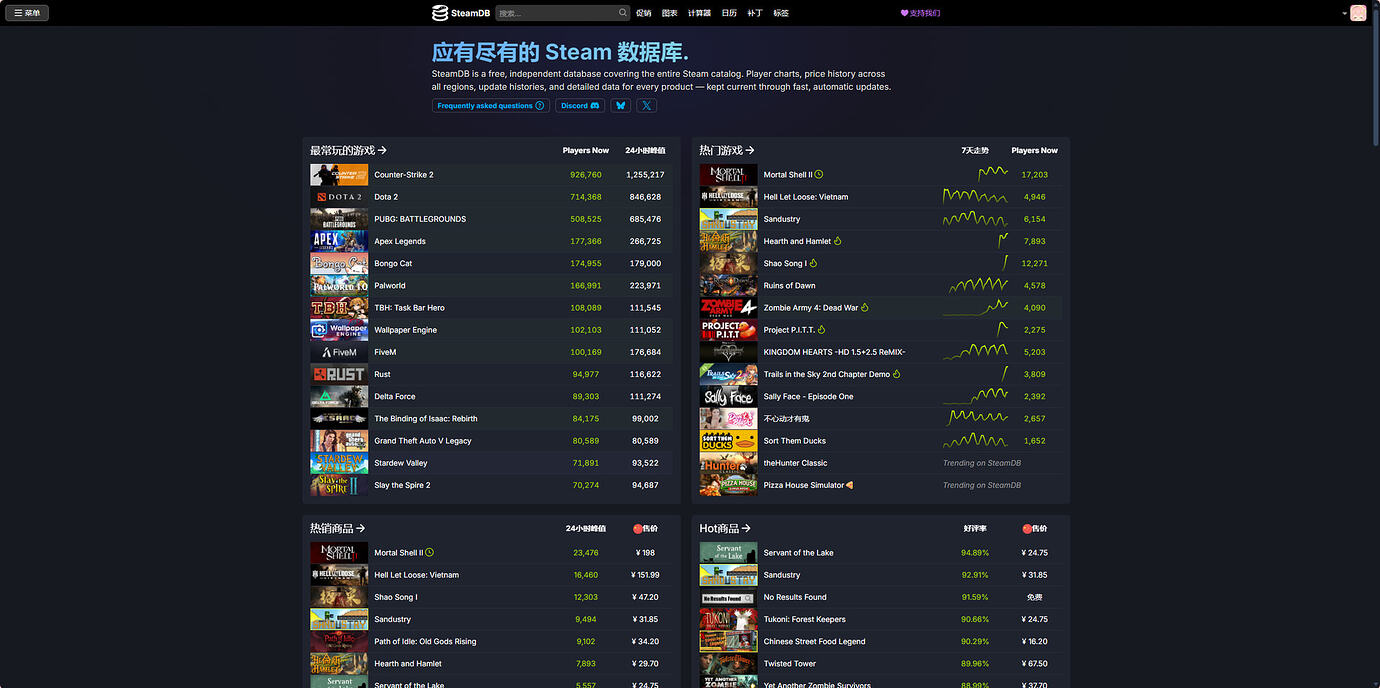Open PUBG: BATTLEGROUNDS row
1380x688 pixels.
pos(491,219)
